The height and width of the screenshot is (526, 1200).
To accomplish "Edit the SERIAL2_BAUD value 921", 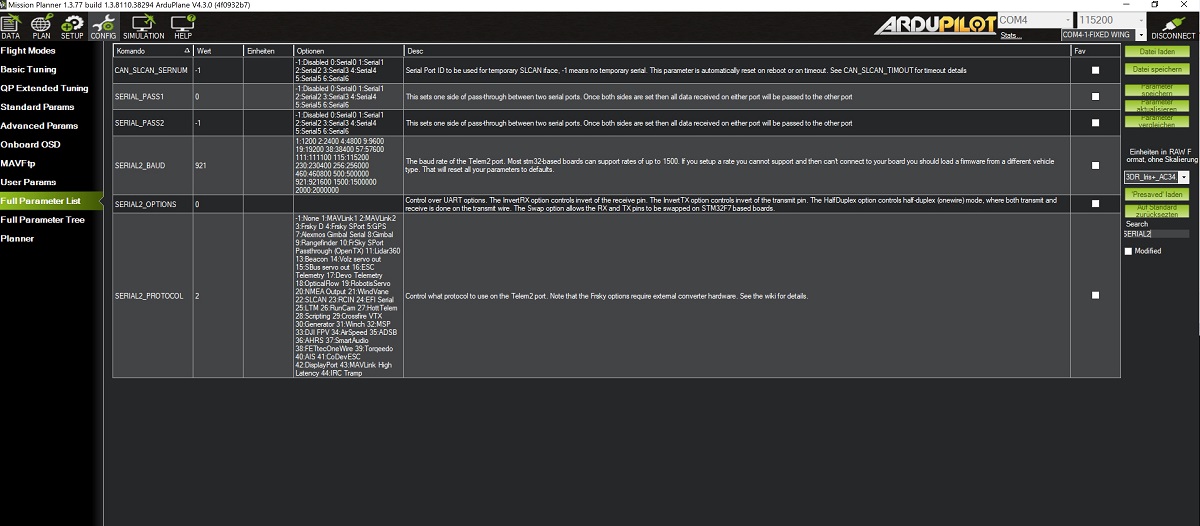I will [217, 165].
